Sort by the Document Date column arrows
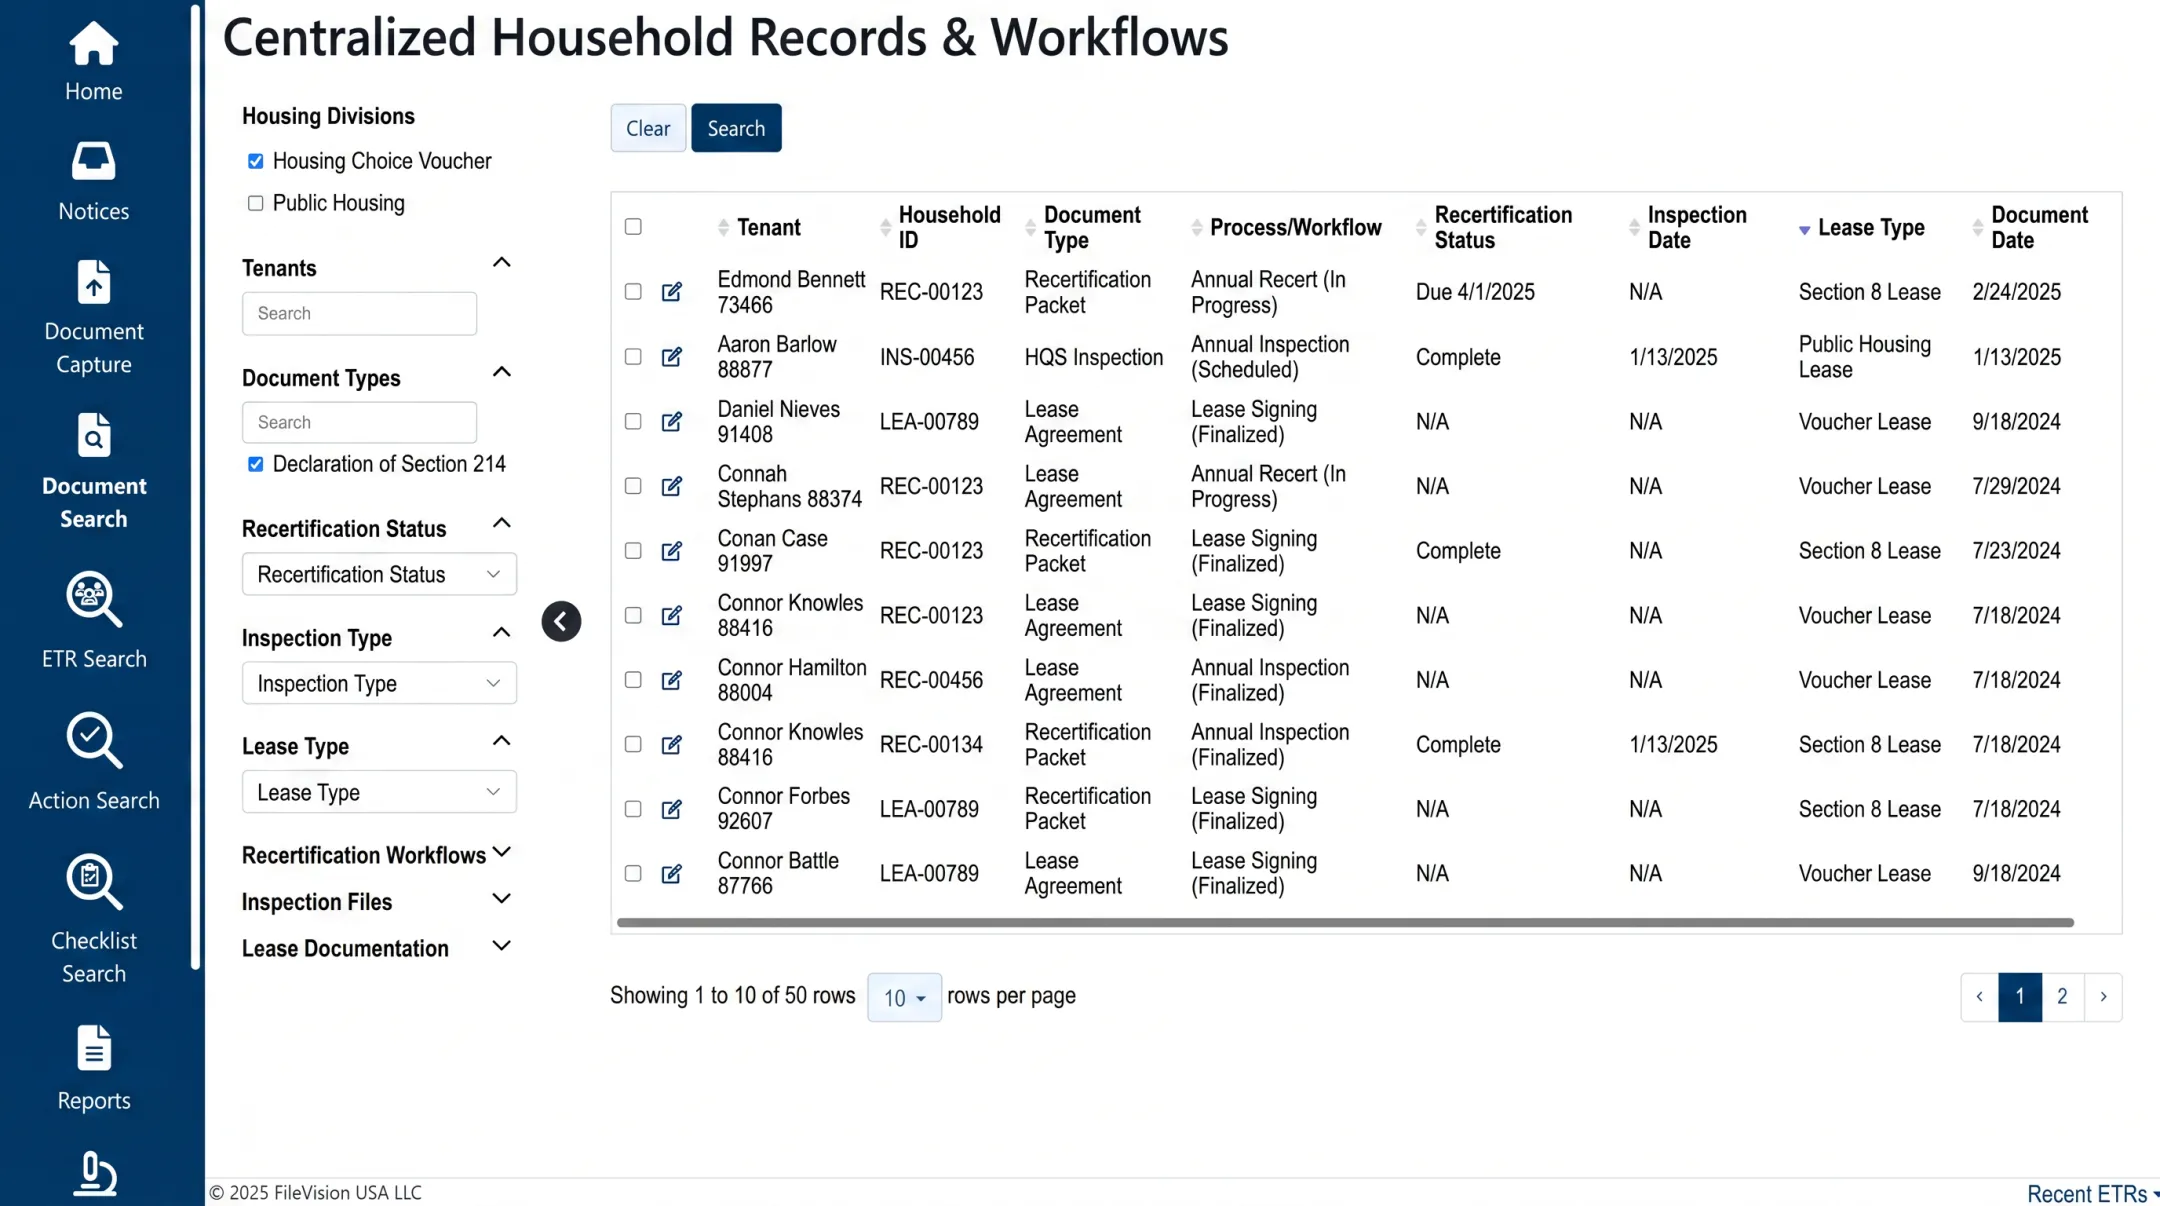Screen dimensions: 2160x1206 [x=1977, y=228]
